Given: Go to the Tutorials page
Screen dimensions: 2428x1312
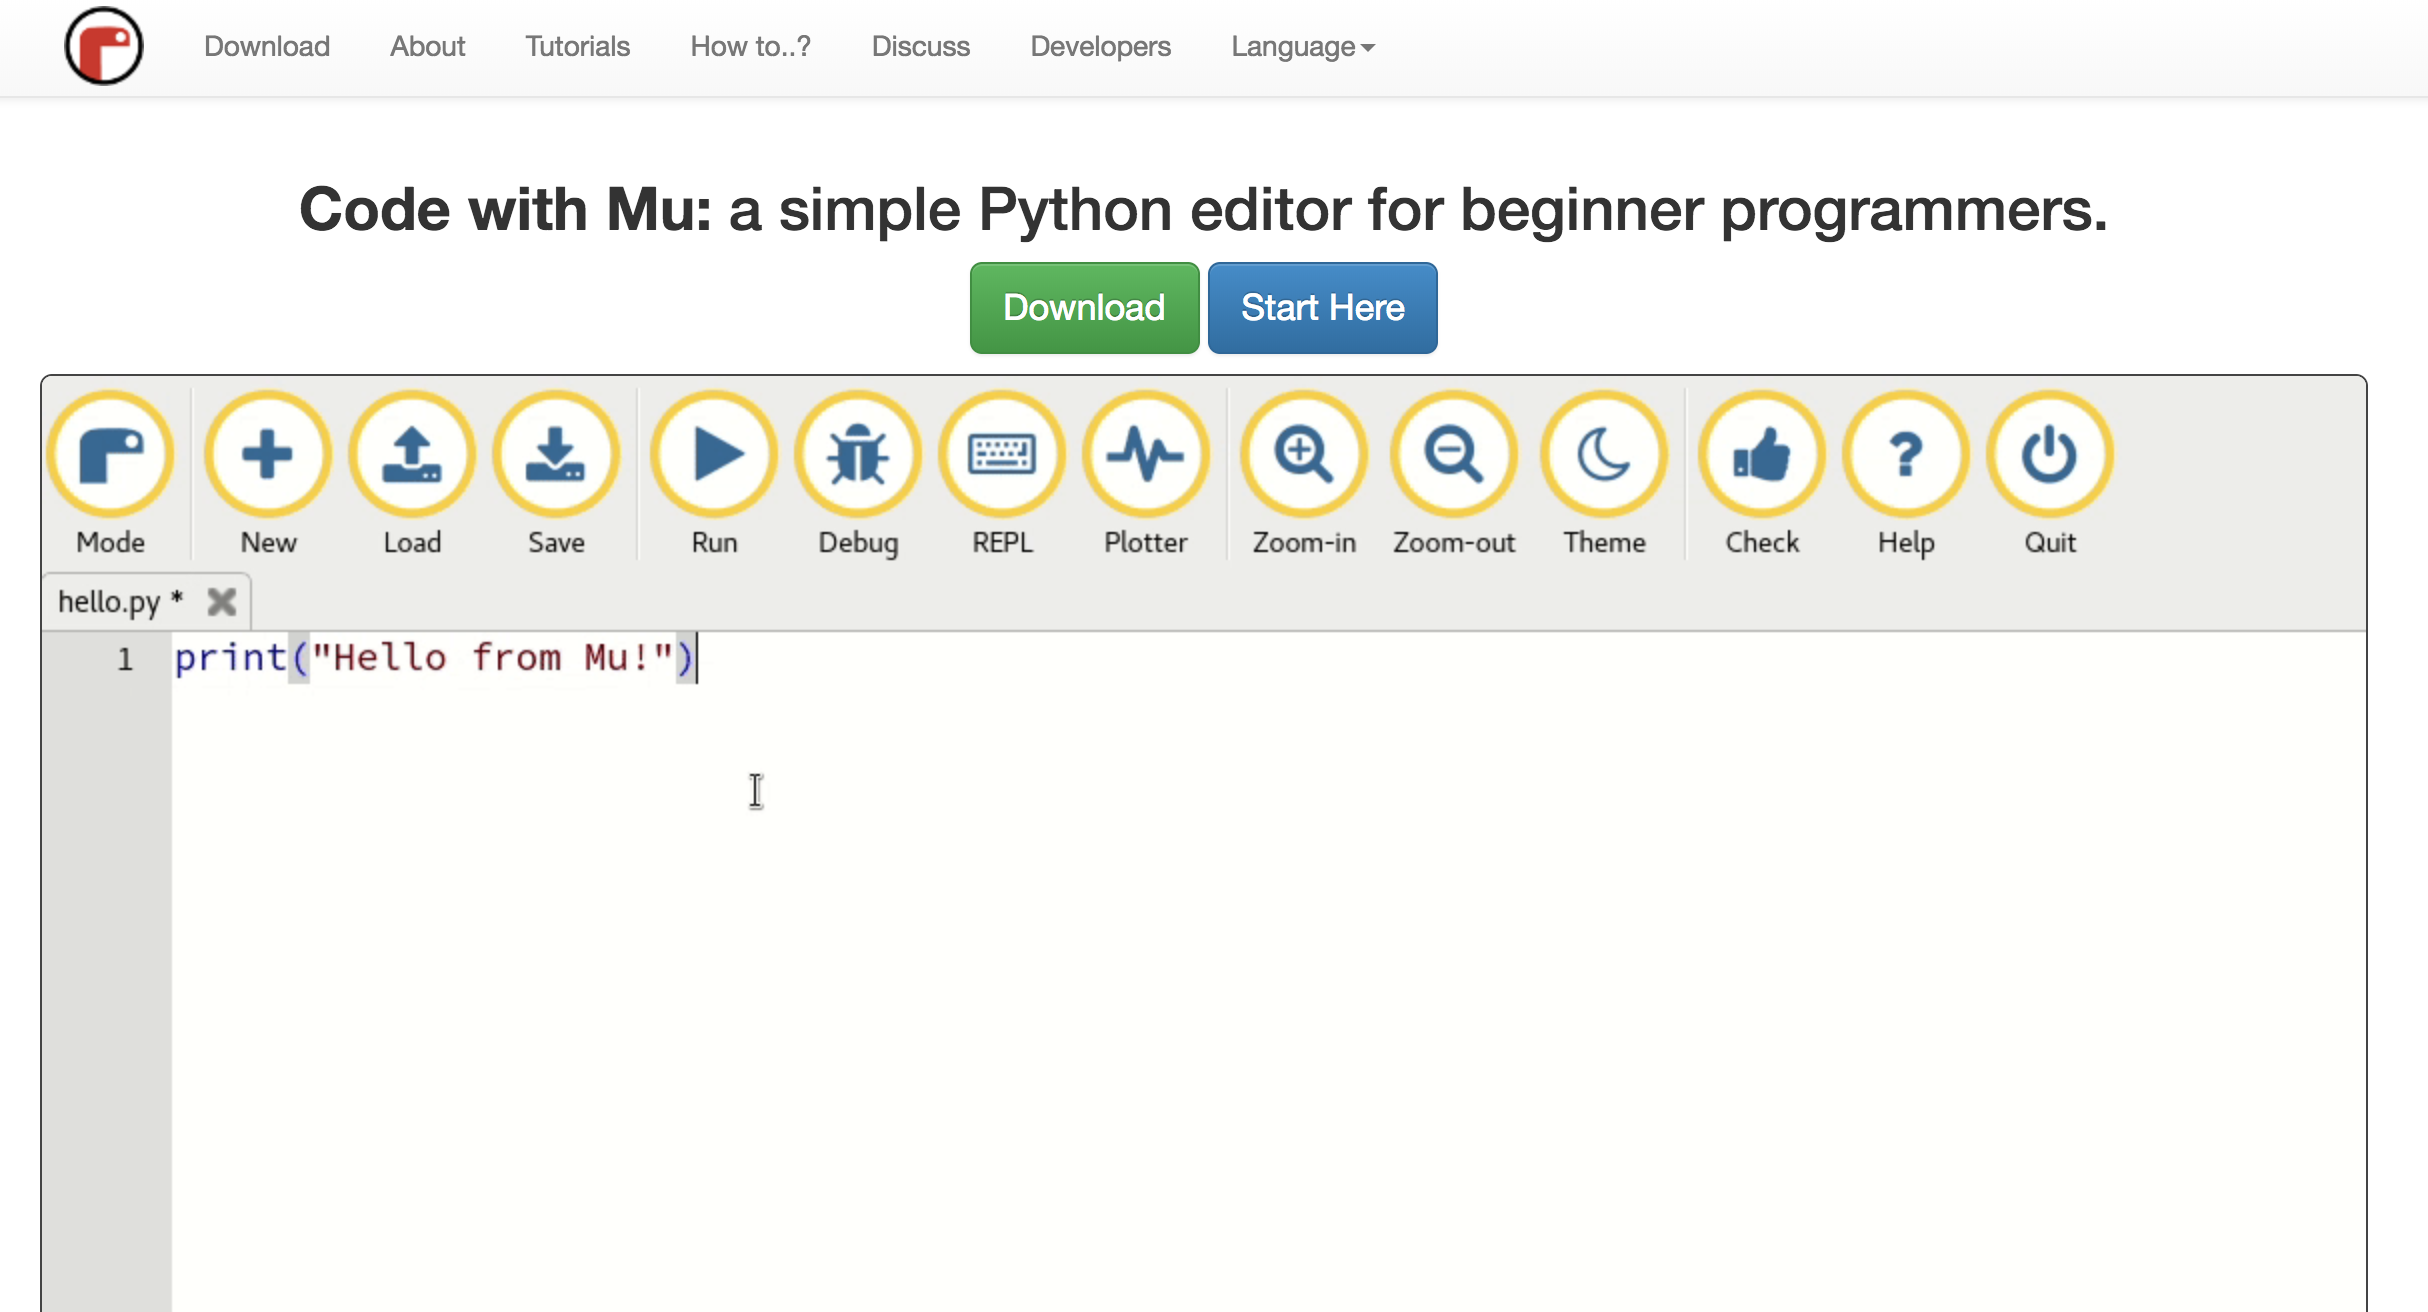Looking at the screenshot, I should (x=578, y=46).
